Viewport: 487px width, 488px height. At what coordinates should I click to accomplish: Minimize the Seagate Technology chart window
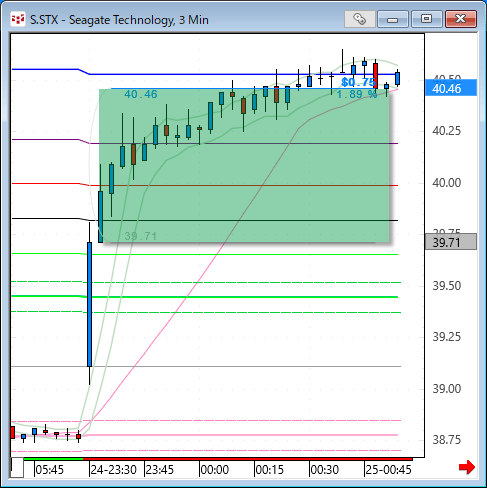[393, 19]
